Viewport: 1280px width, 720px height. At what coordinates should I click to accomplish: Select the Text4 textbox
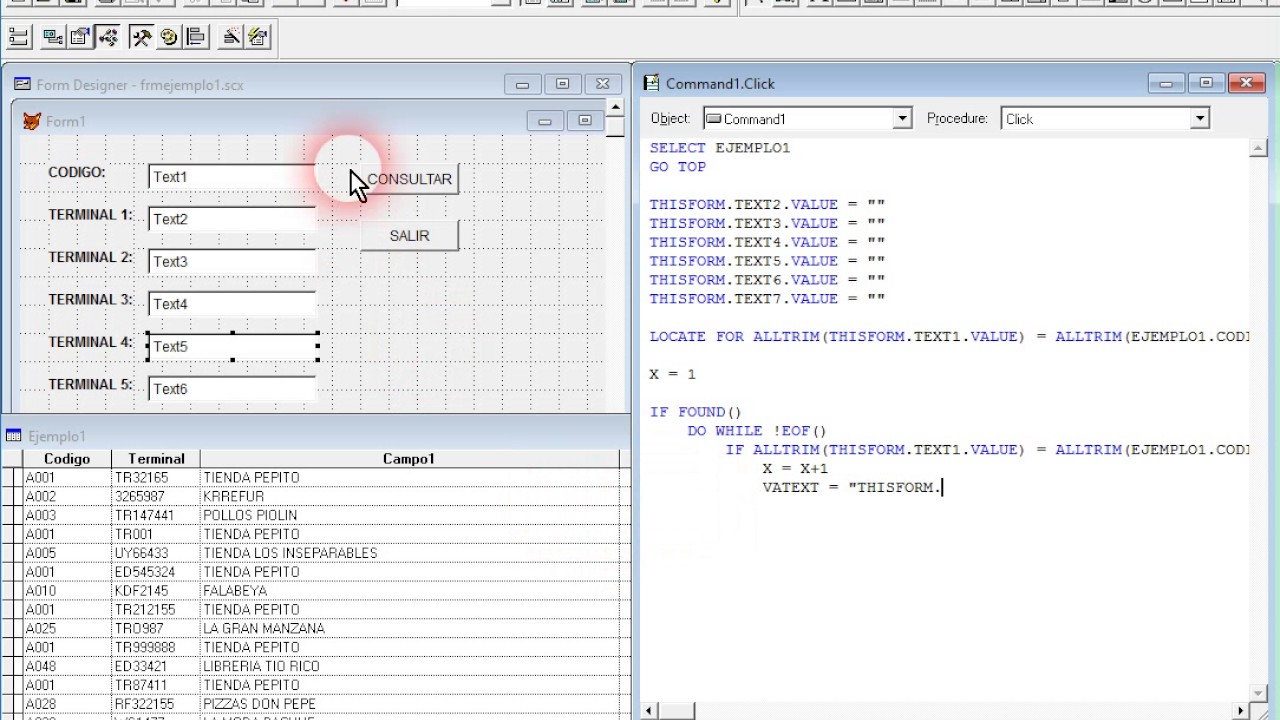[x=232, y=304]
